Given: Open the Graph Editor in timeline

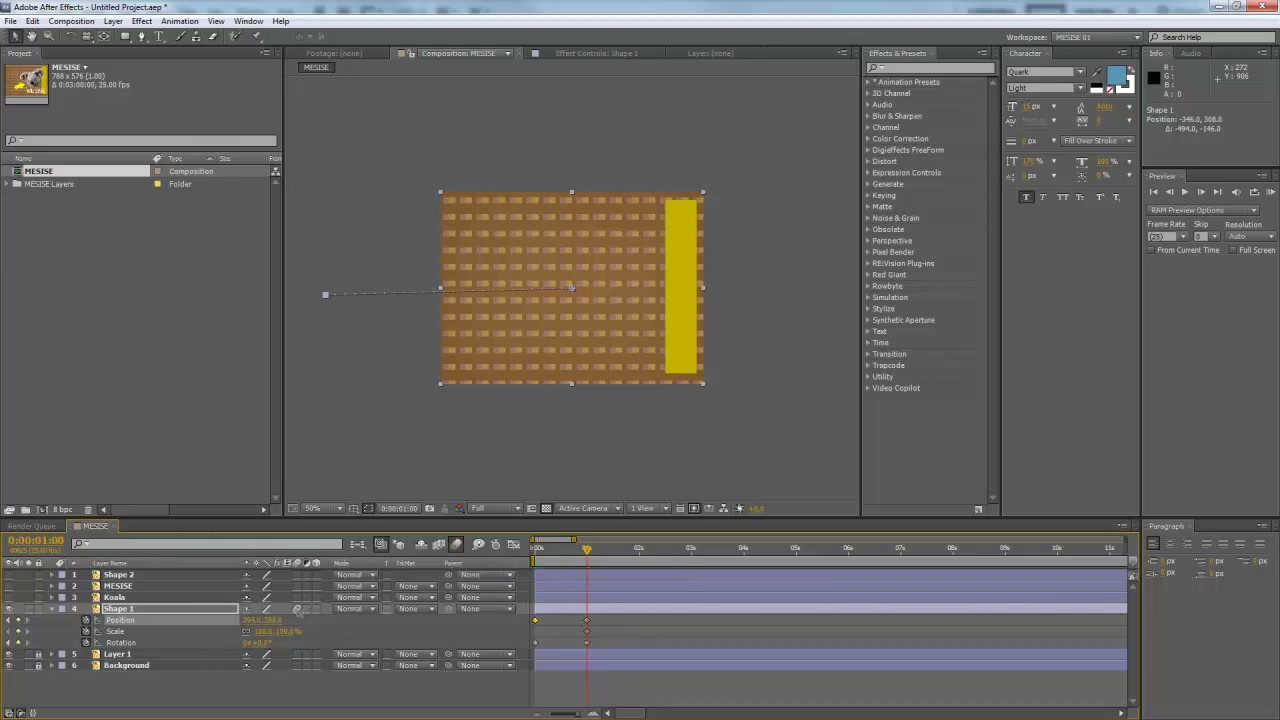Looking at the screenshot, I should pyautogui.click(x=515, y=544).
